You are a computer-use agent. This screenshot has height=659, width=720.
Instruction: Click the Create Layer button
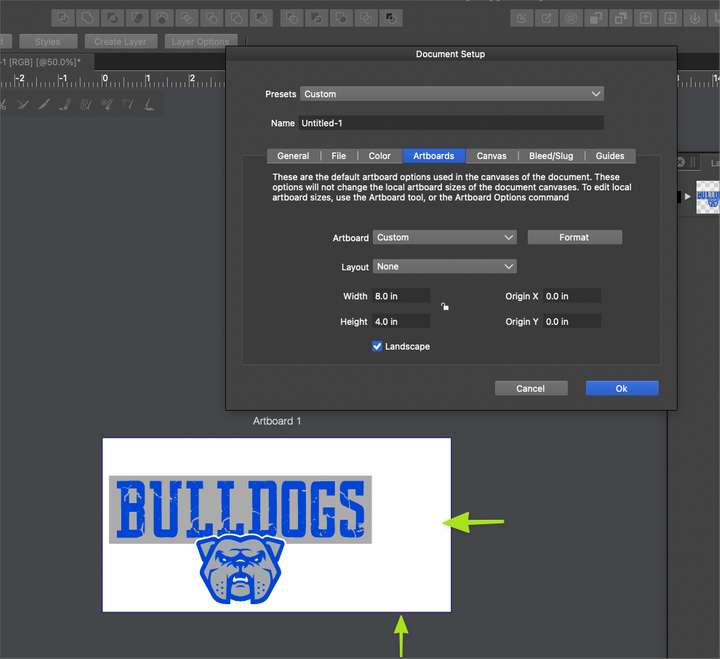click(x=121, y=42)
